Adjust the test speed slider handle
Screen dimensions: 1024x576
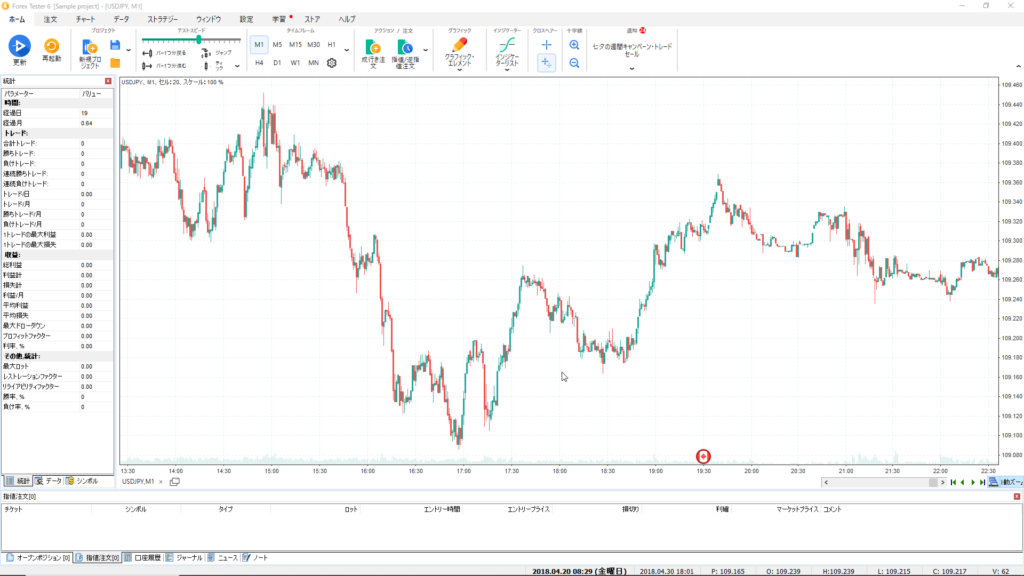pos(199,40)
